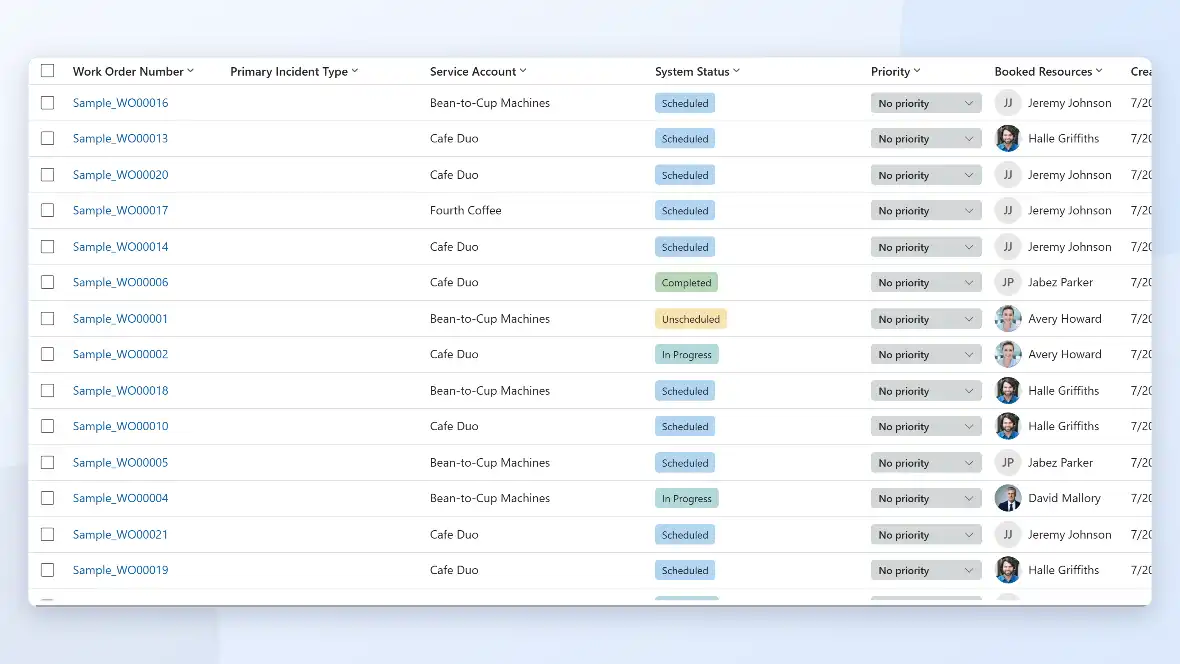Screen dimensions: 1180x664
Task: Mark the checkbox for Sample_WO00002
Action: click(47, 354)
